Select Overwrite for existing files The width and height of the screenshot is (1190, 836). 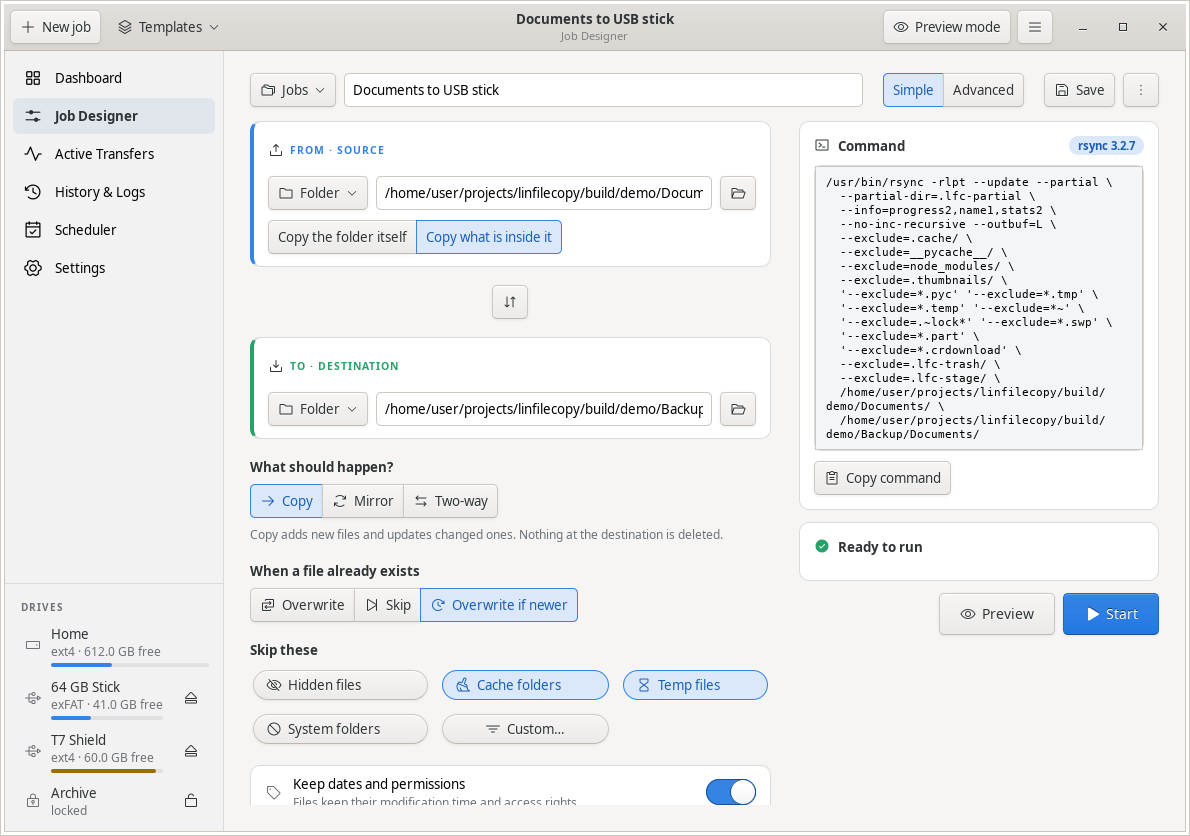(x=303, y=605)
